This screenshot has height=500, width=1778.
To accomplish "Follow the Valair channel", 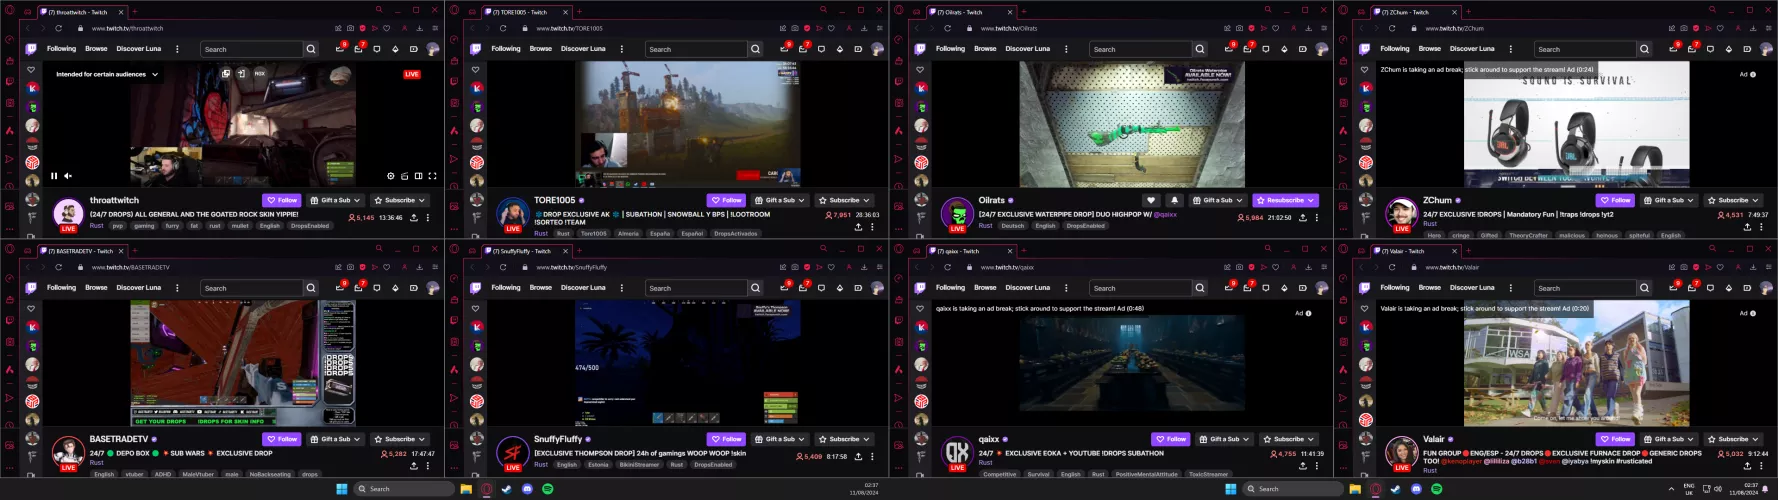I will (1616, 439).
